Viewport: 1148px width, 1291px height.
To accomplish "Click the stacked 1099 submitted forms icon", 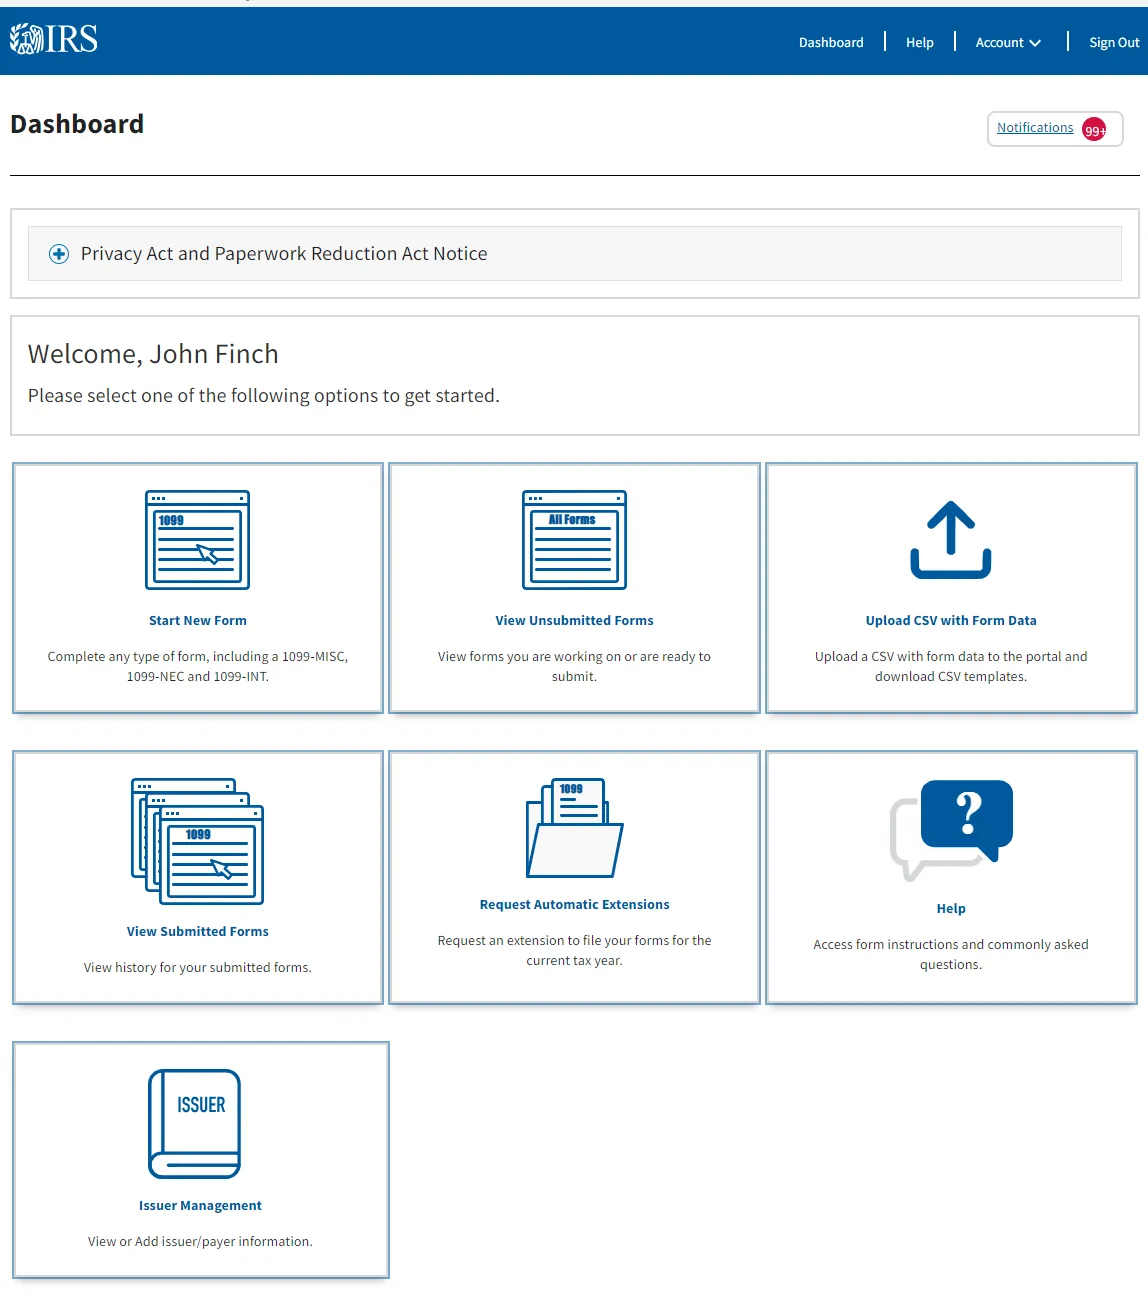I will tap(197, 842).
